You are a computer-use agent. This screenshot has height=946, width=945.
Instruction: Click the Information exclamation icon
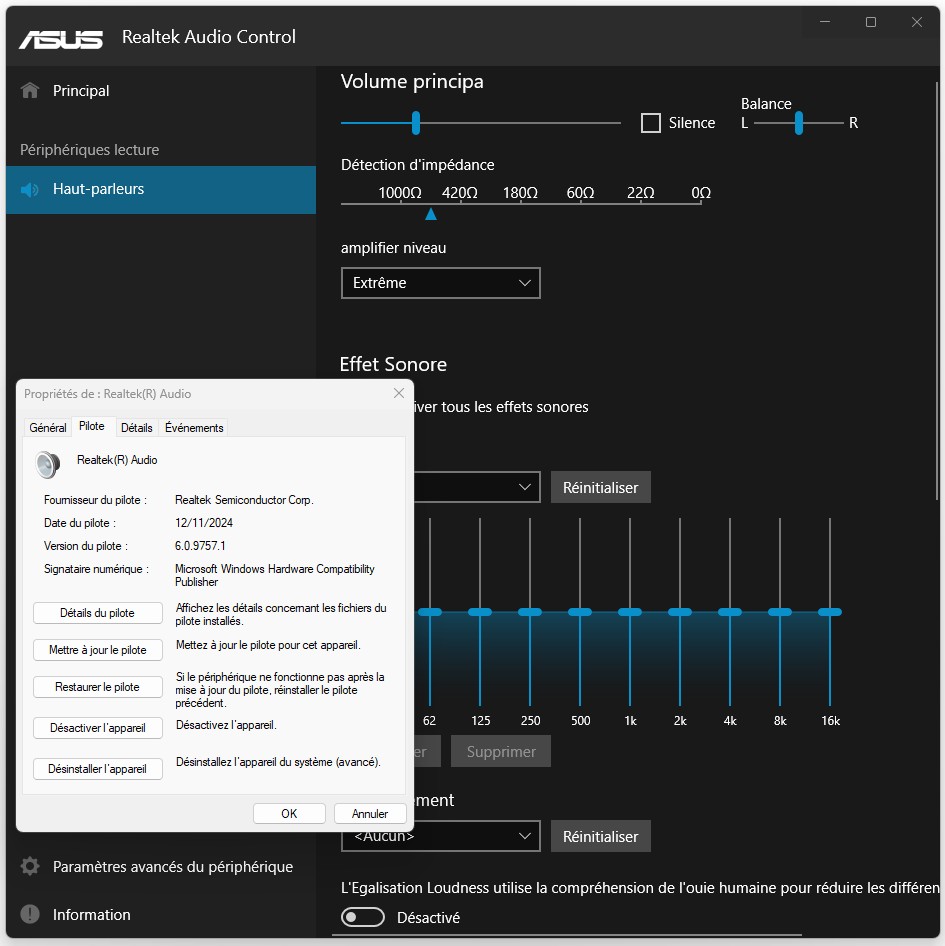coord(30,915)
